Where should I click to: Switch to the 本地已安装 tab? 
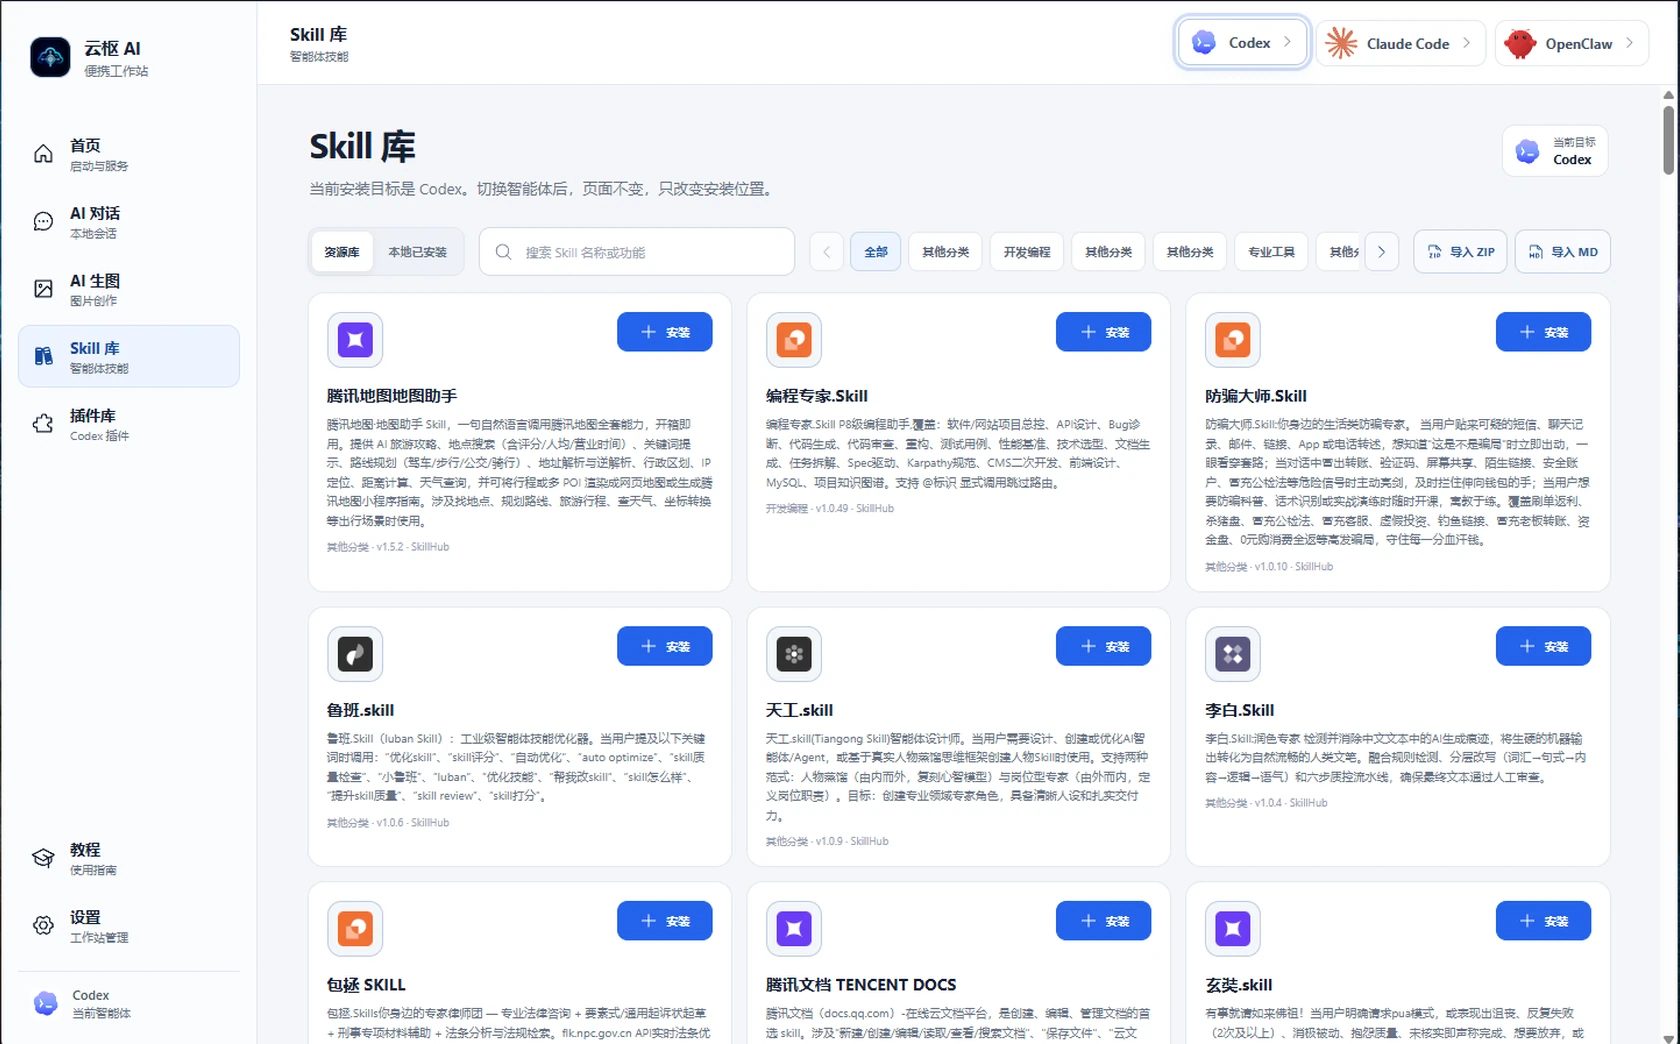(x=417, y=252)
